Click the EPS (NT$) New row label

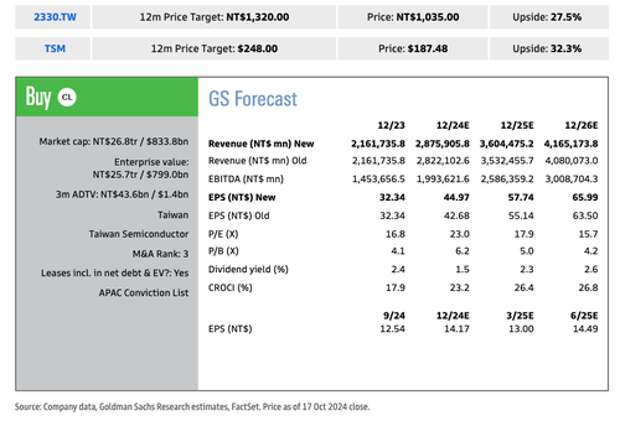pos(244,199)
